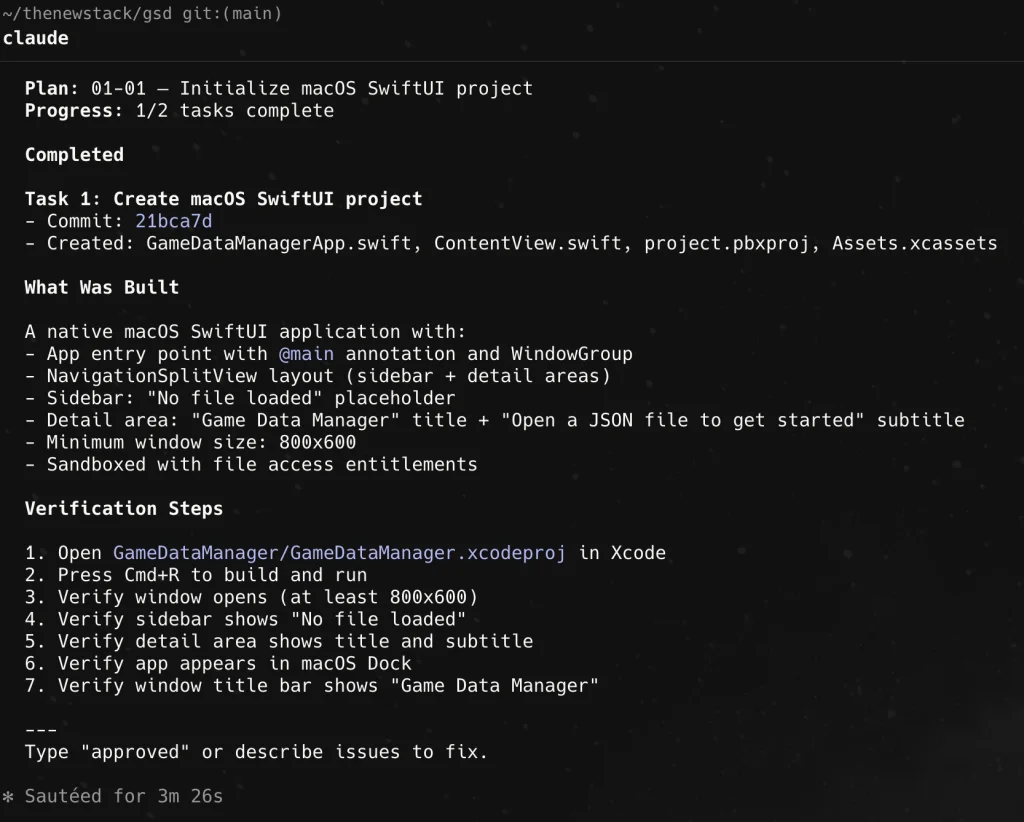Click the Progress 1/2 tasks complete line

click(x=180, y=110)
